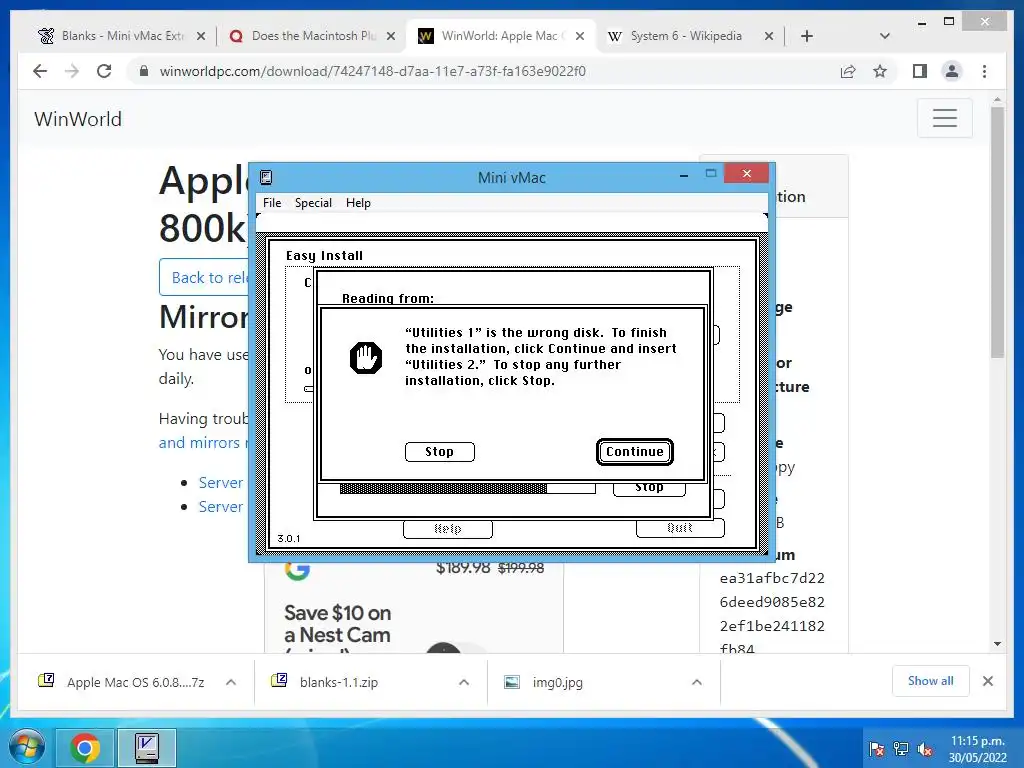
Task: Go back in Chrome
Action: 40,71
